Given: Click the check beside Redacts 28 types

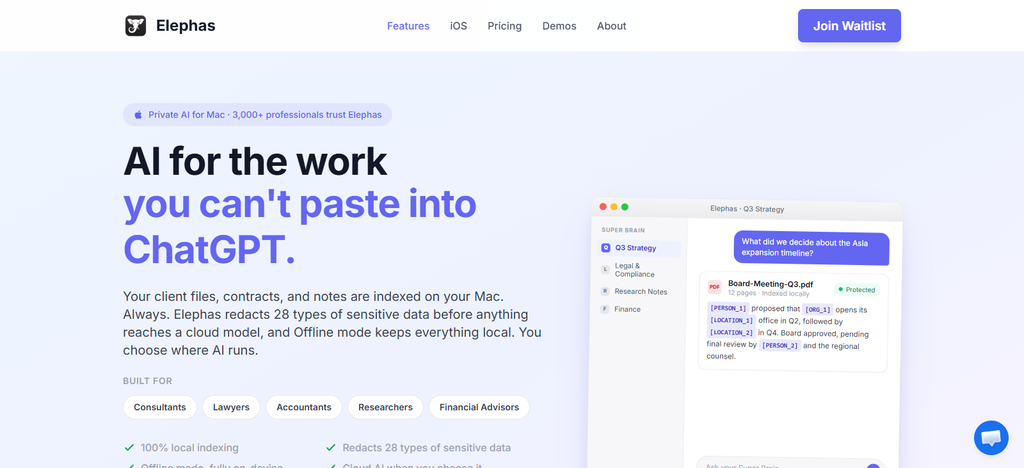Looking at the screenshot, I should coord(331,448).
